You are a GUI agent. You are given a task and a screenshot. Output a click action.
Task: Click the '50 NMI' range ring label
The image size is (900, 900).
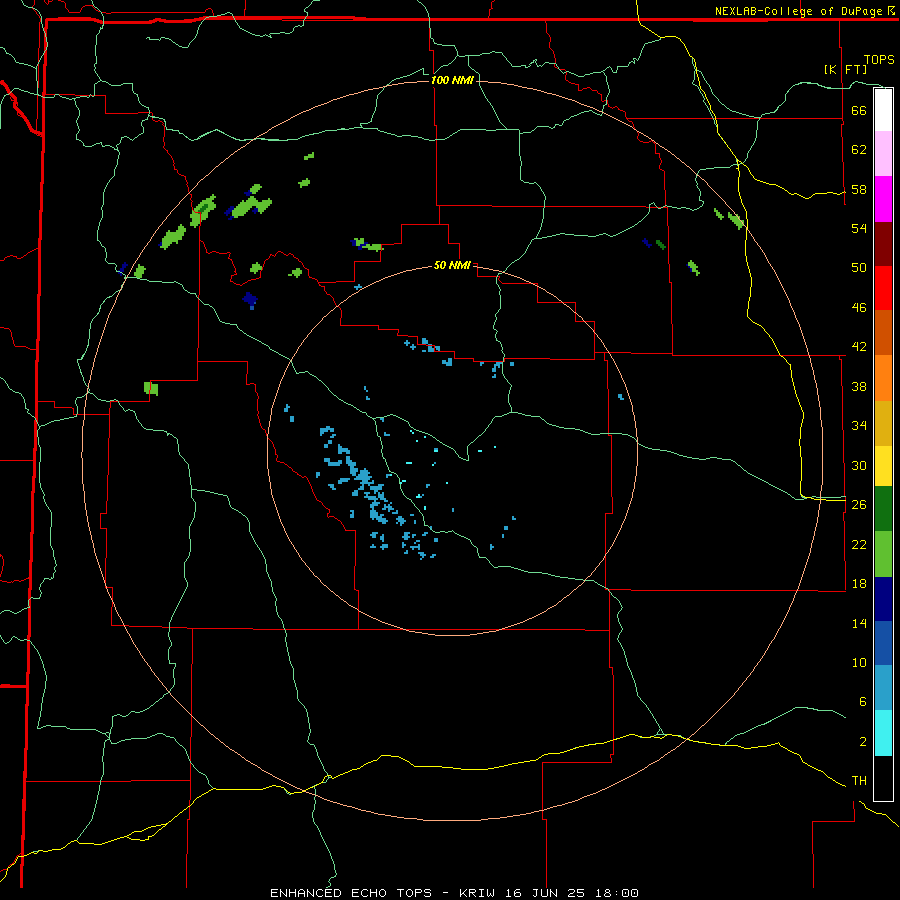452,265
